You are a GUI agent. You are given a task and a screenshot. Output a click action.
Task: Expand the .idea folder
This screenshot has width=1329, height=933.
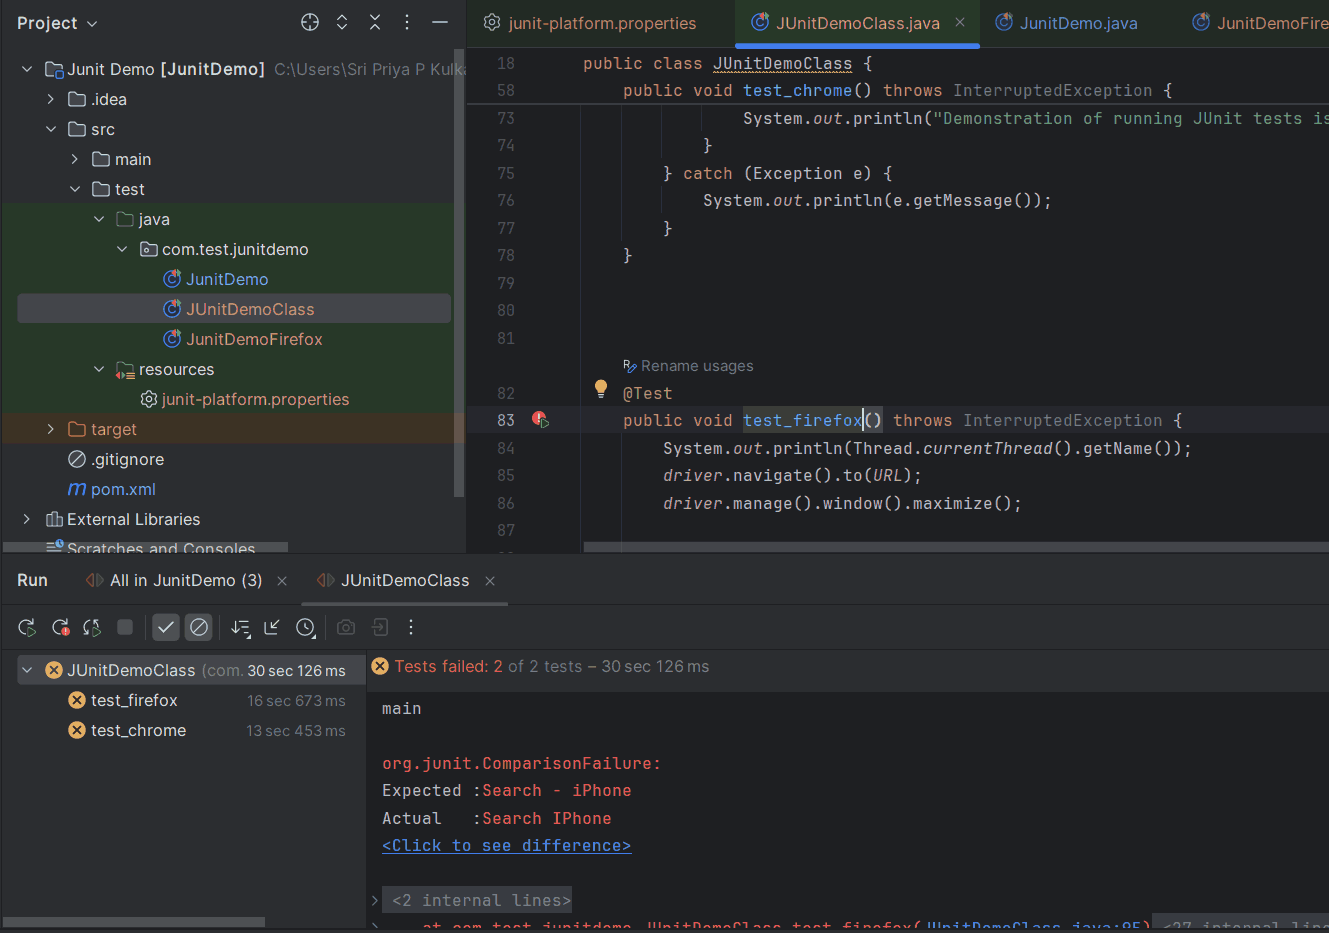tap(51, 99)
